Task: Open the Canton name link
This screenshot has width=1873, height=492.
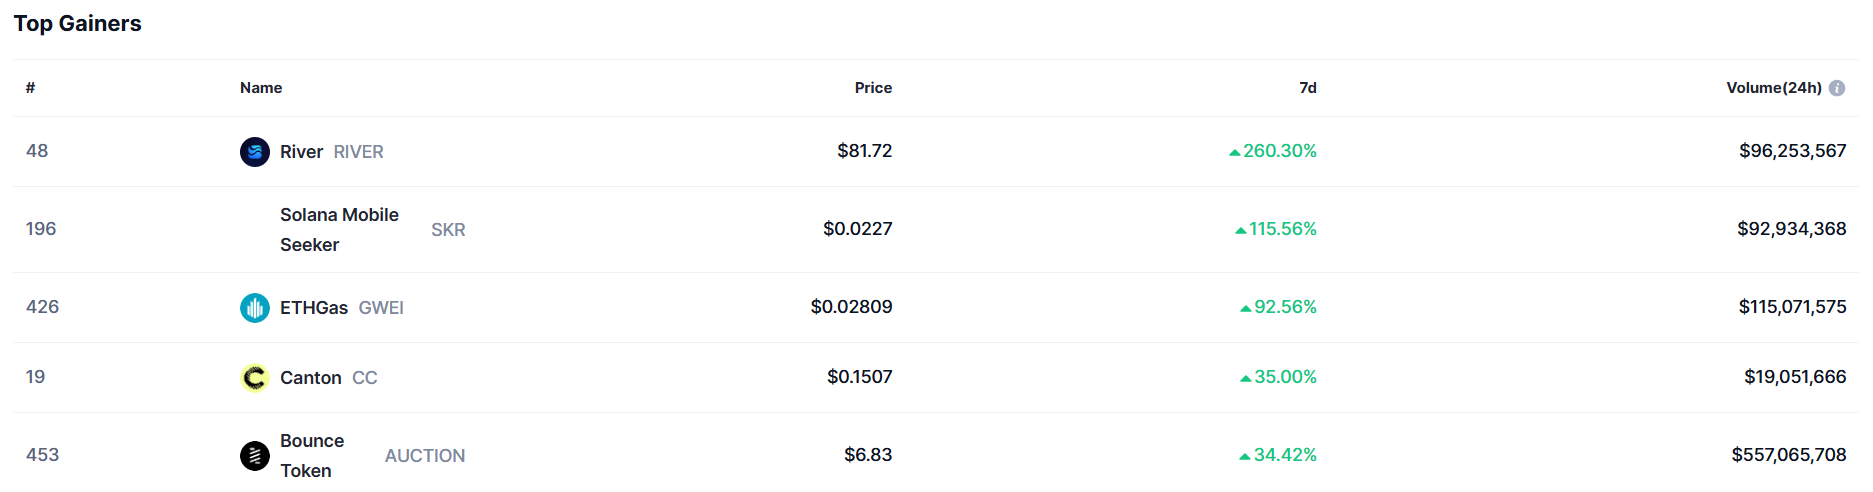Action: point(311,378)
